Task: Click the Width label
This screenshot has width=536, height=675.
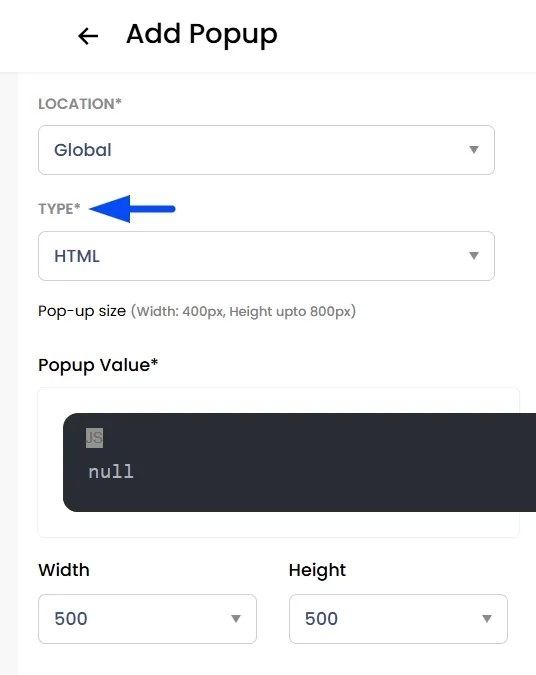Action: tap(64, 570)
